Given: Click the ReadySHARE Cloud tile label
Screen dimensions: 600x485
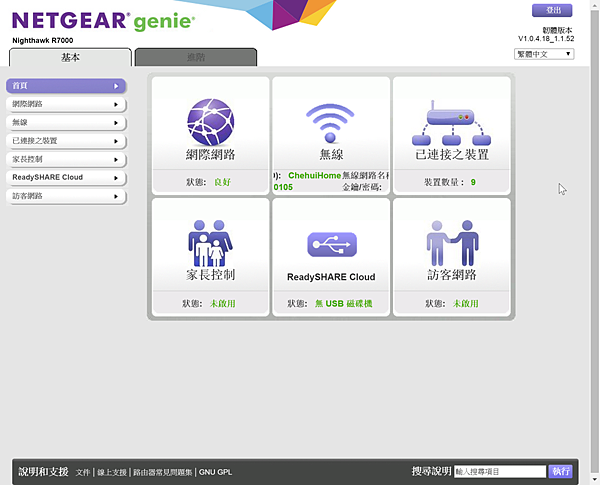Looking at the screenshot, I should 331,277.
